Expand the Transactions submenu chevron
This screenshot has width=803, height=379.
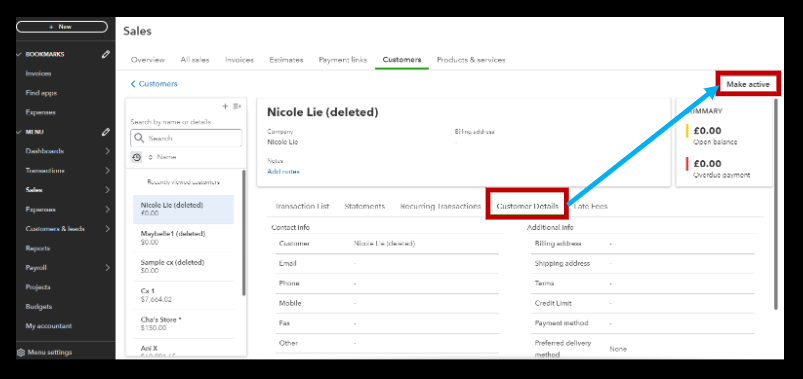(x=108, y=171)
